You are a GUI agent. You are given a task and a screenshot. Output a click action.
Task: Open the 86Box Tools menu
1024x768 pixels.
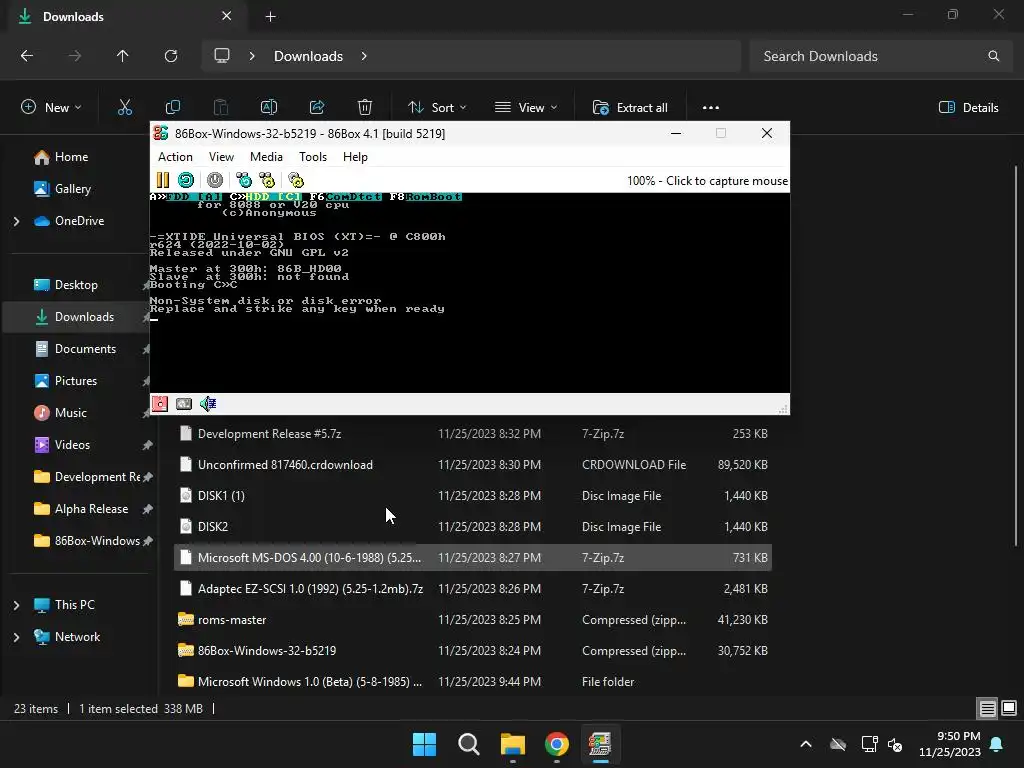313,157
